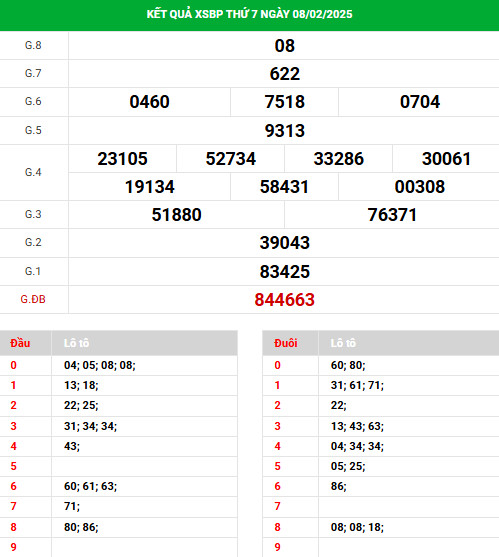This screenshot has height=557, width=499.
Task: Select the G.6 number 0704
Action: tap(420, 102)
